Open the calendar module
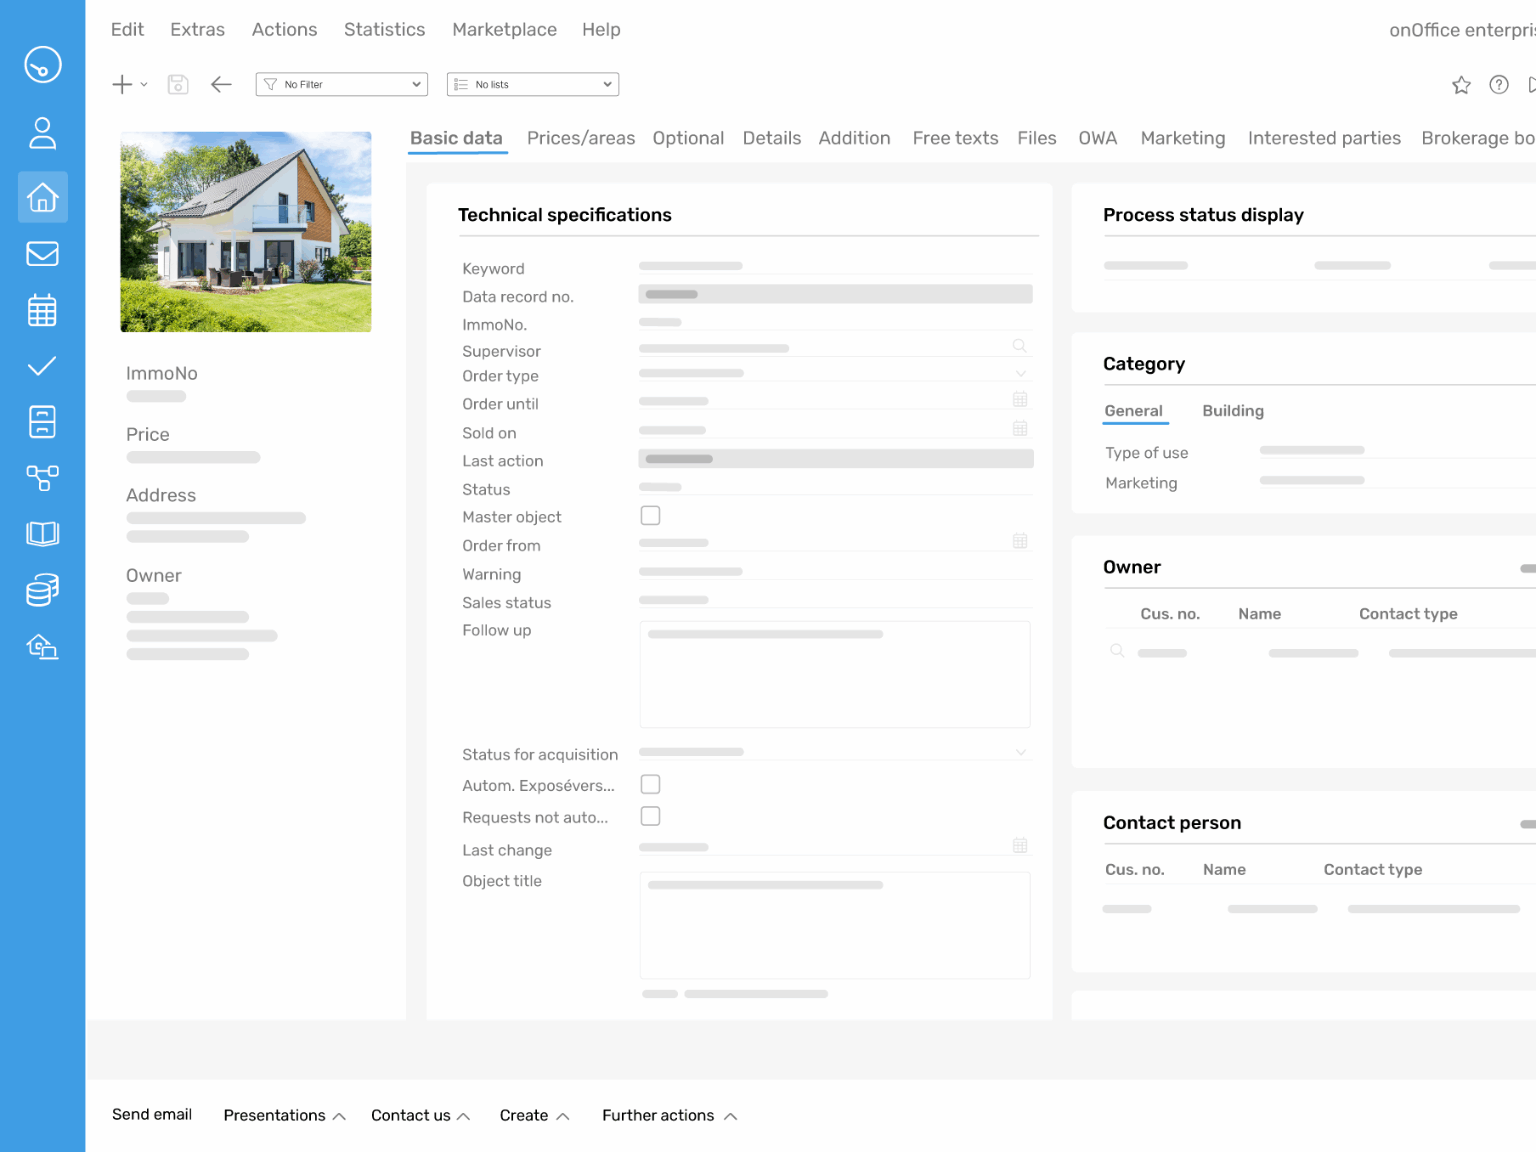 [42, 309]
